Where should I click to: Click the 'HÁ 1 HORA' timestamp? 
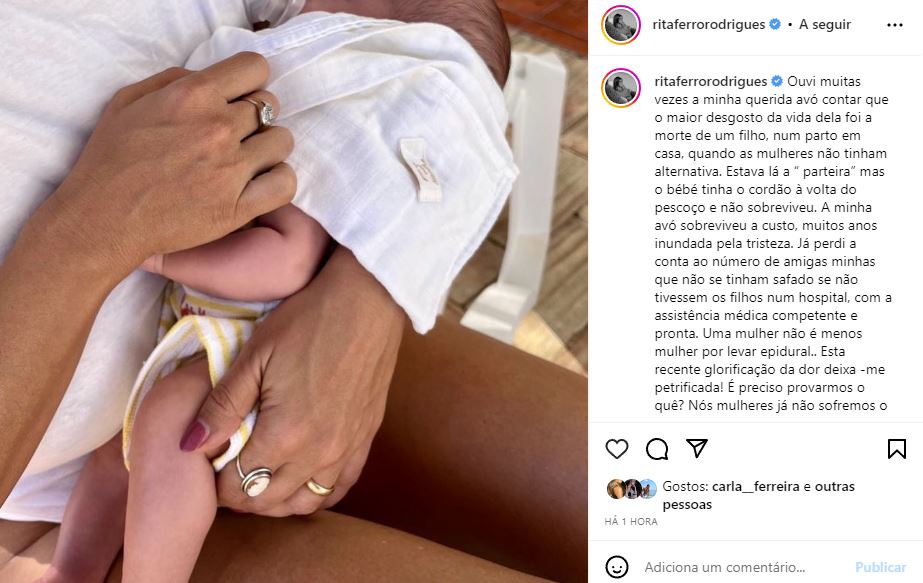631,521
